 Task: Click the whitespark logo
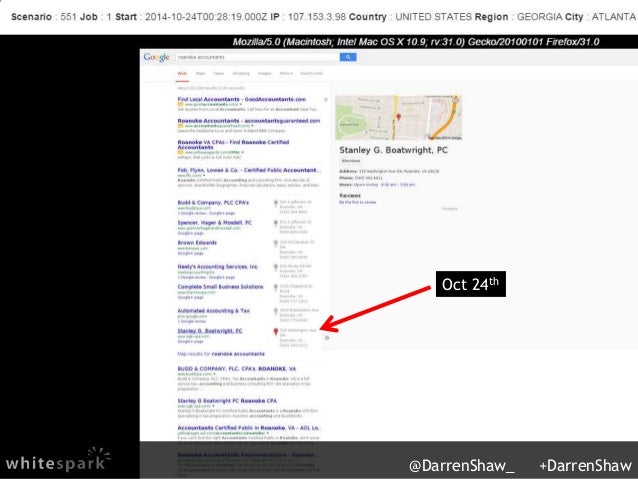[58, 460]
